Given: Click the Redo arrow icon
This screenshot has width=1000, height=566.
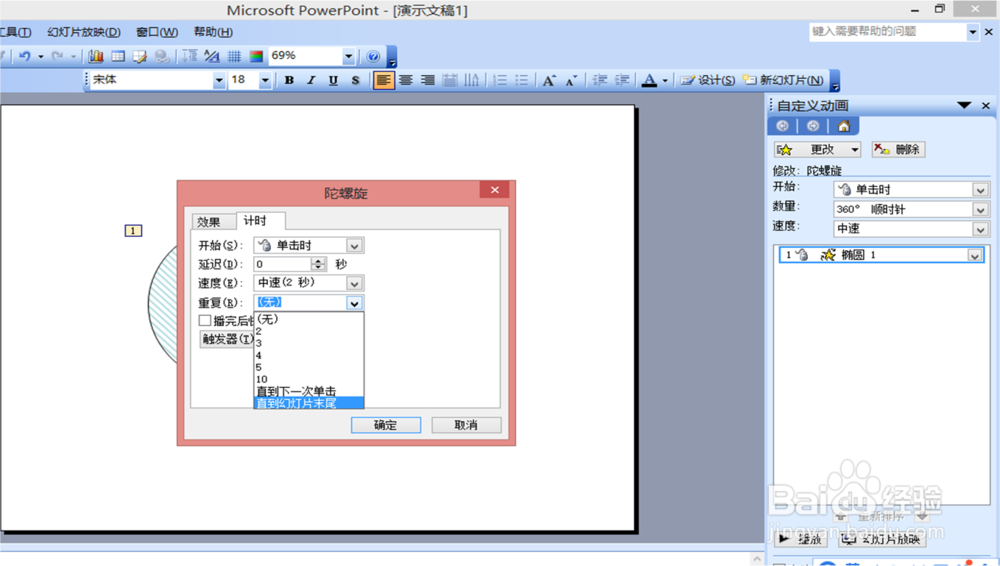Looking at the screenshot, I should 57,56.
